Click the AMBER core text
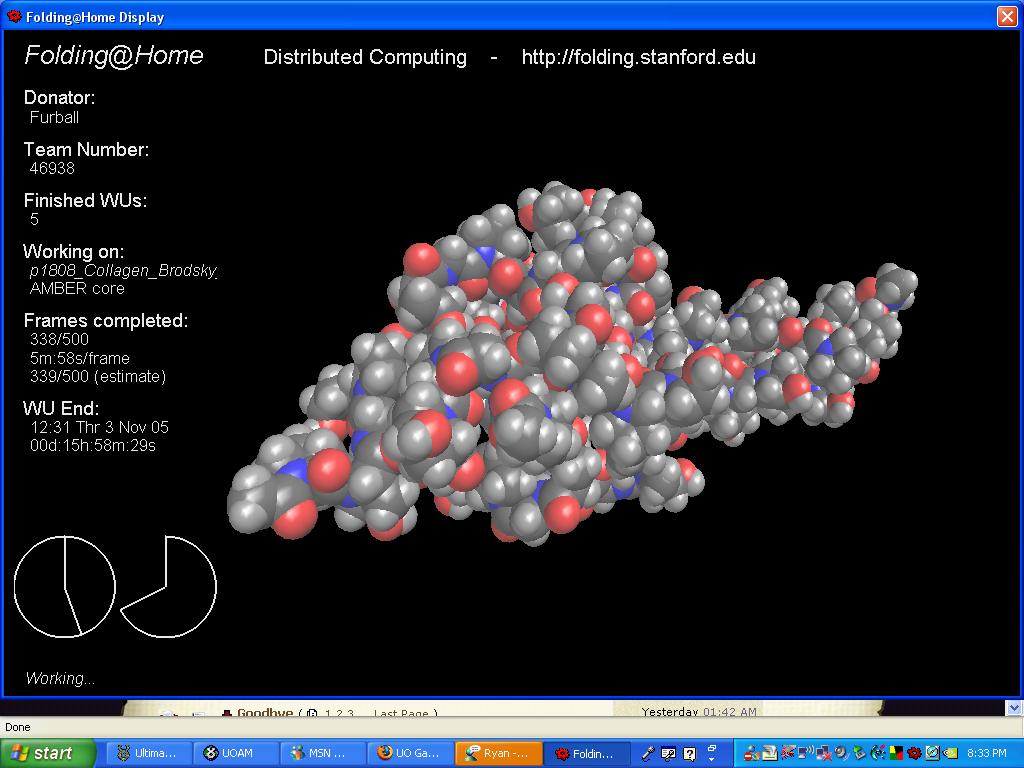The image size is (1024, 768). click(x=77, y=289)
